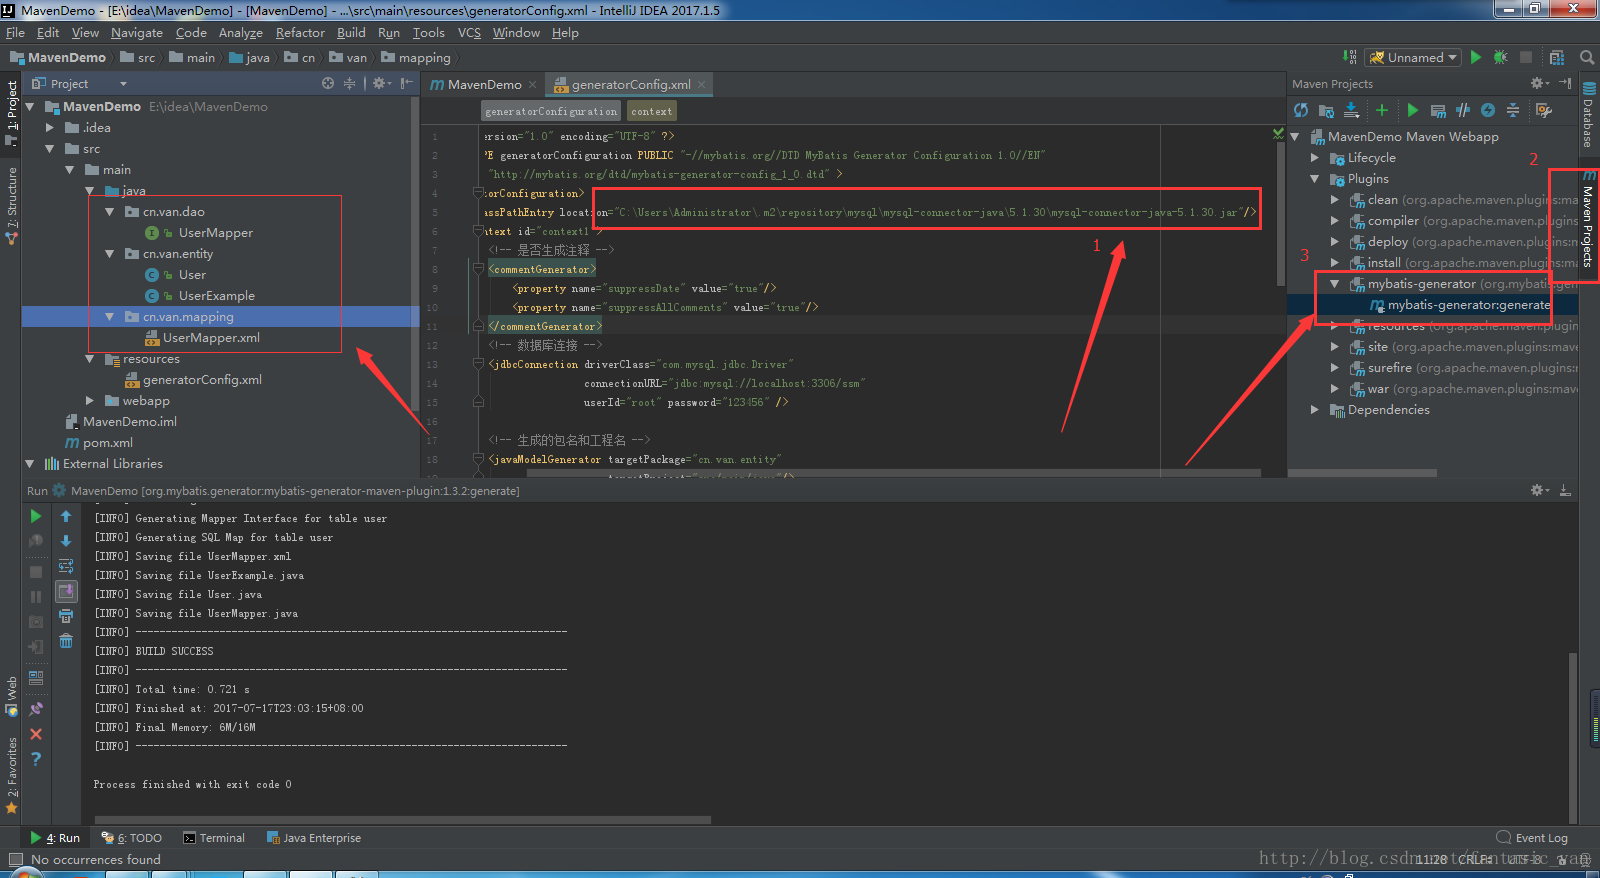The height and width of the screenshot is (878, 1600).
Task: Click Toggle Offline Mode icon
Action: (x=1488, y=110)
